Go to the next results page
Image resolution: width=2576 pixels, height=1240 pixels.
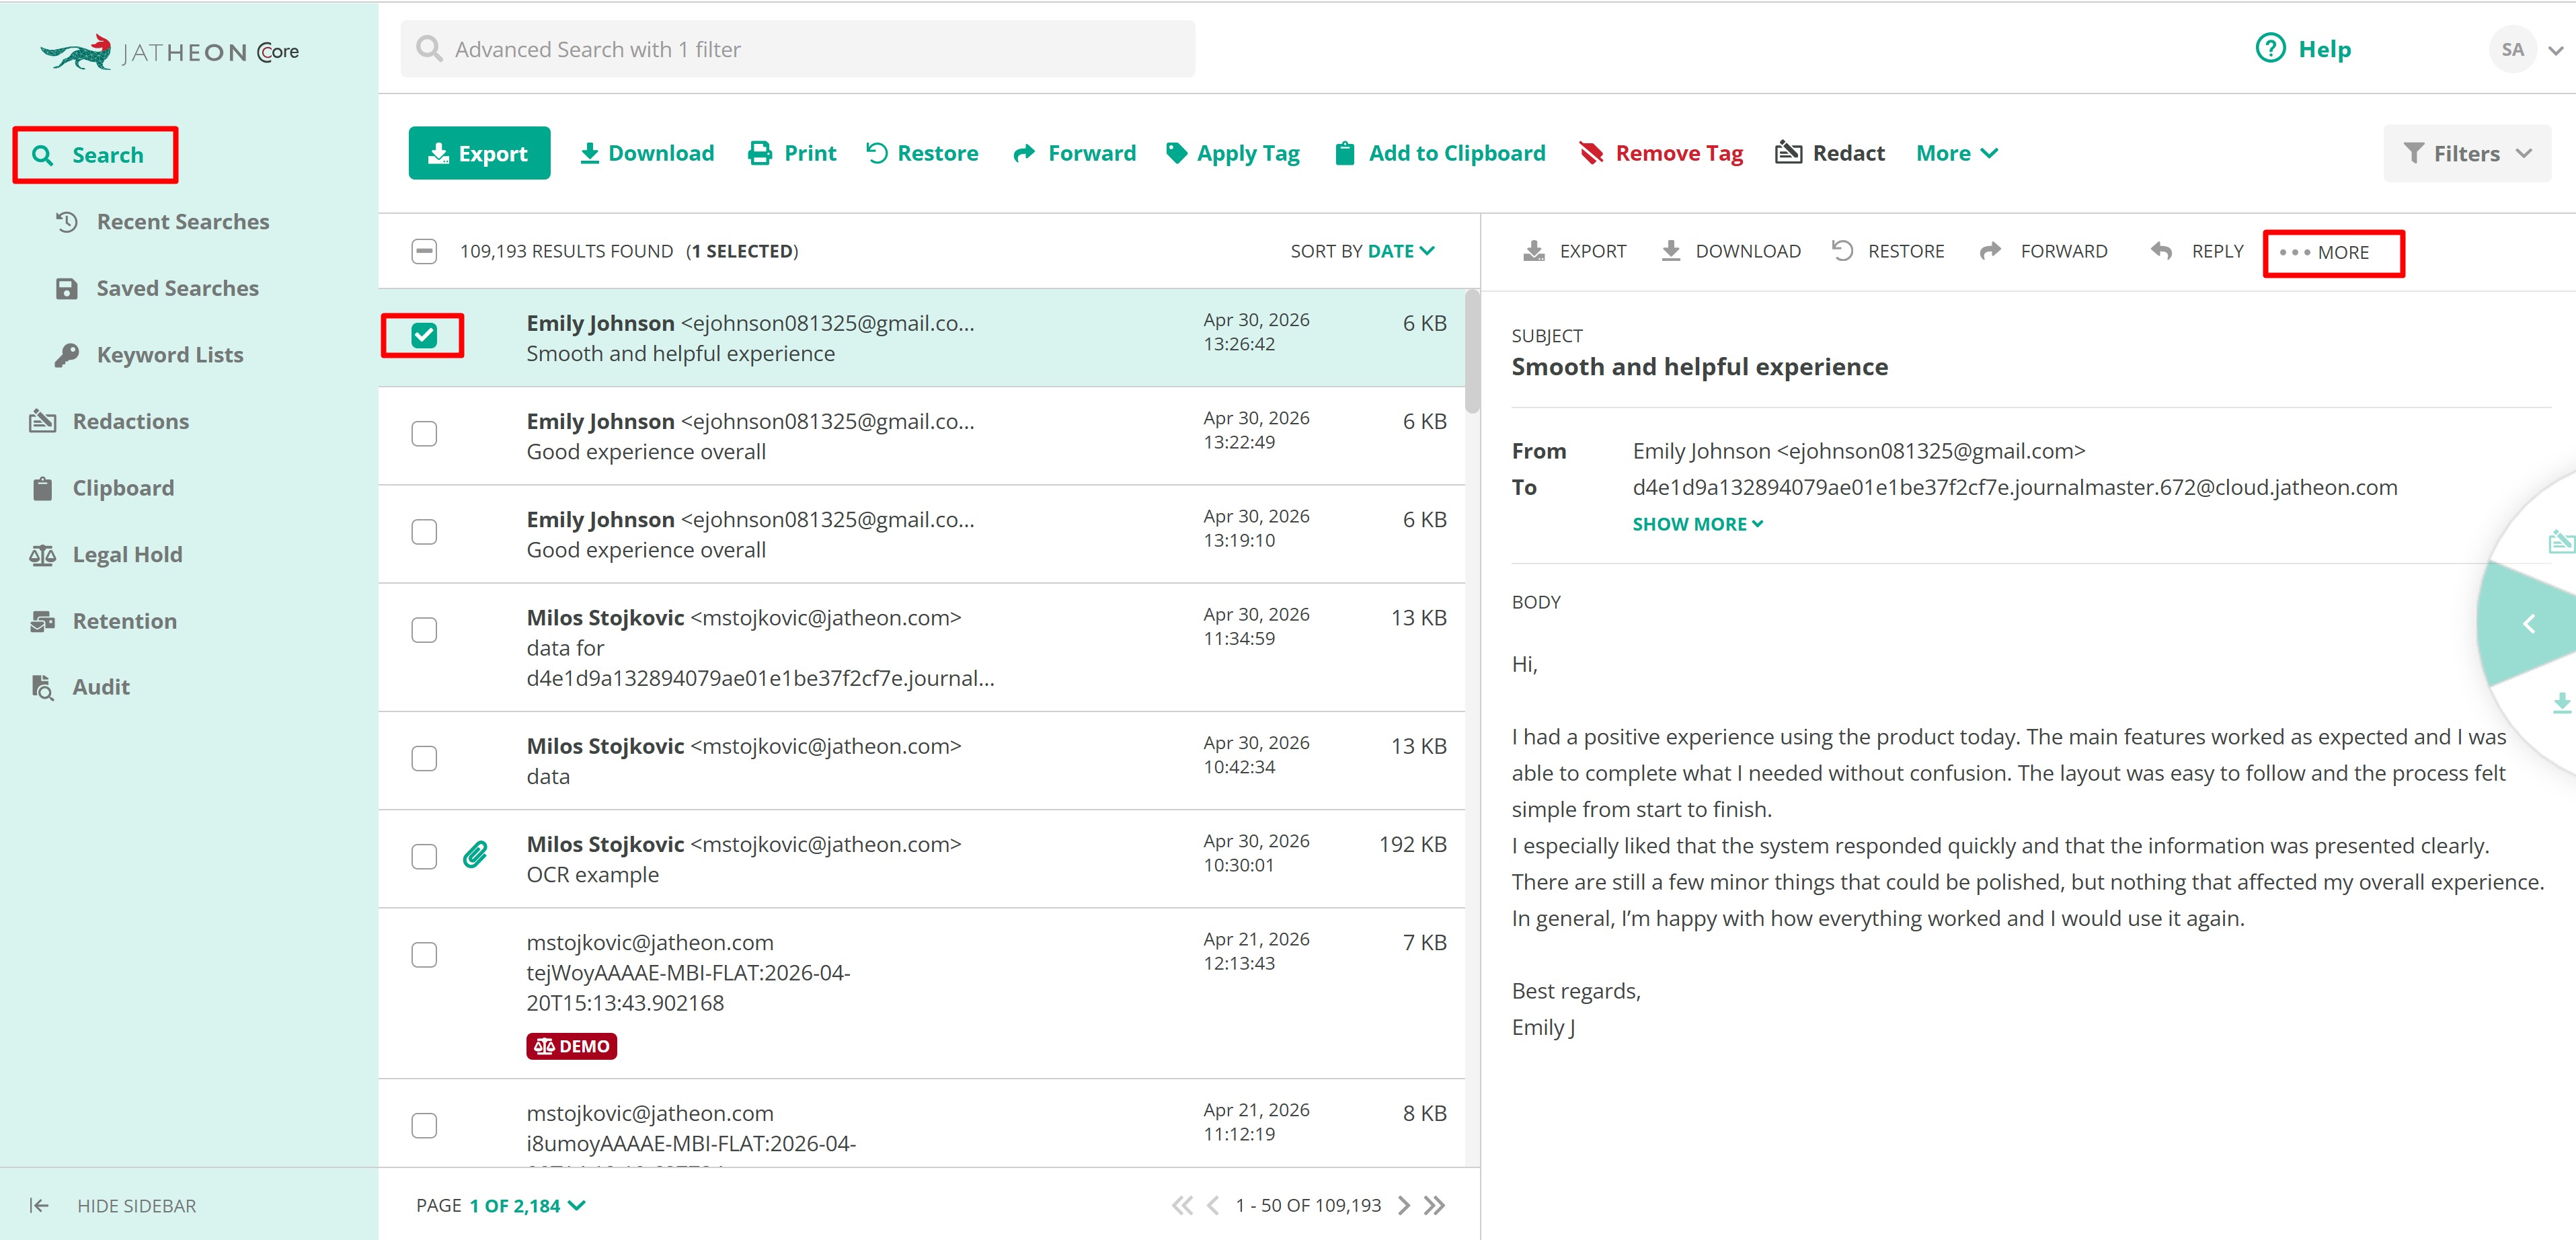pos(1404,1205)
